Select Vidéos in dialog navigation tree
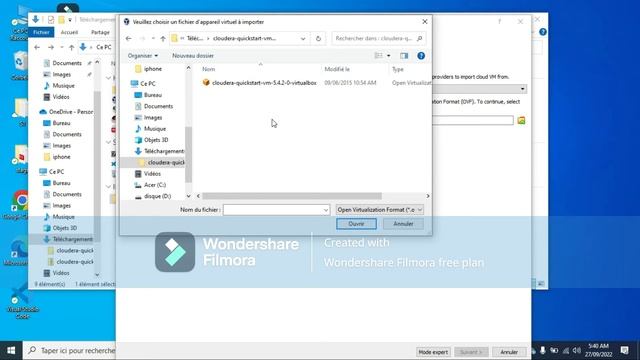This screenshot has height=360, width=640. click(x=152, y=174)
